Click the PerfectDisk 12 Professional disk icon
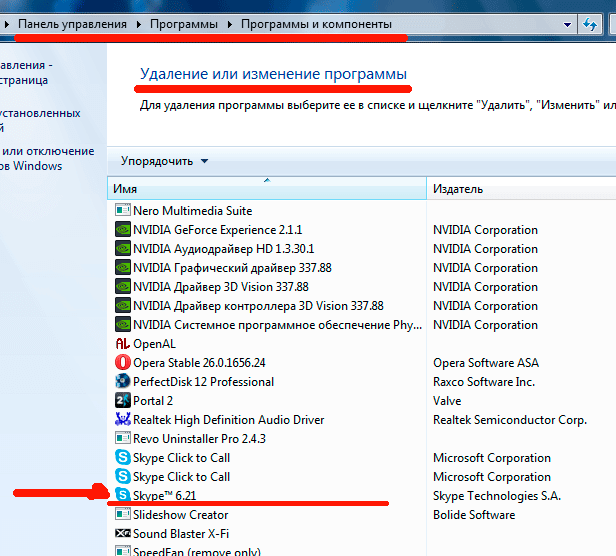The image size is (616, 556). coord(123,382)
